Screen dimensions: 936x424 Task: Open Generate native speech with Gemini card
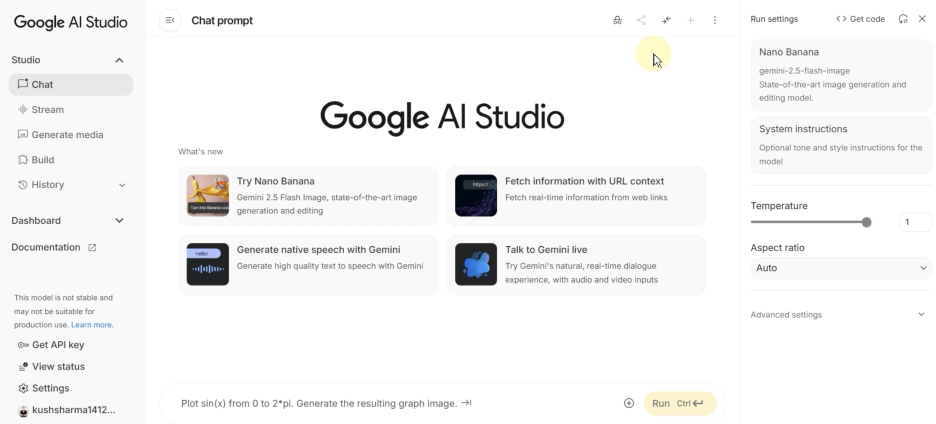click(308, 265)
